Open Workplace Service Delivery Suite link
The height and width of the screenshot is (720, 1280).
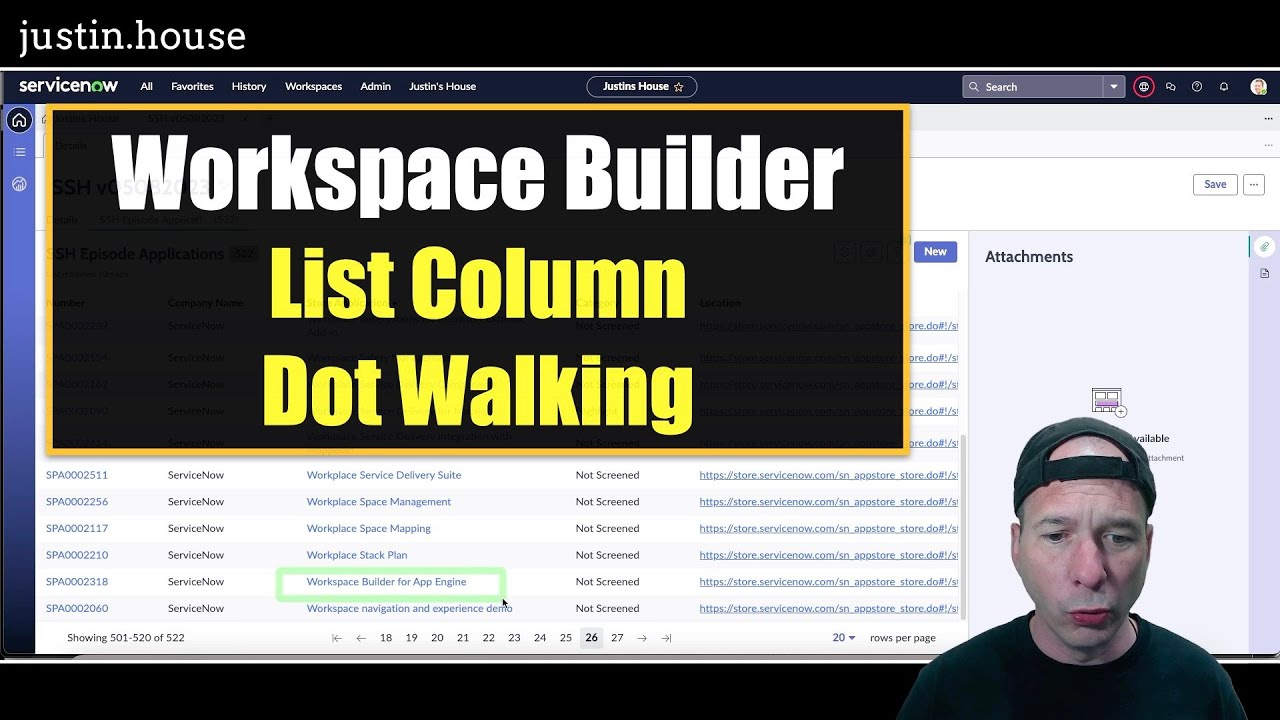[384, 475]
